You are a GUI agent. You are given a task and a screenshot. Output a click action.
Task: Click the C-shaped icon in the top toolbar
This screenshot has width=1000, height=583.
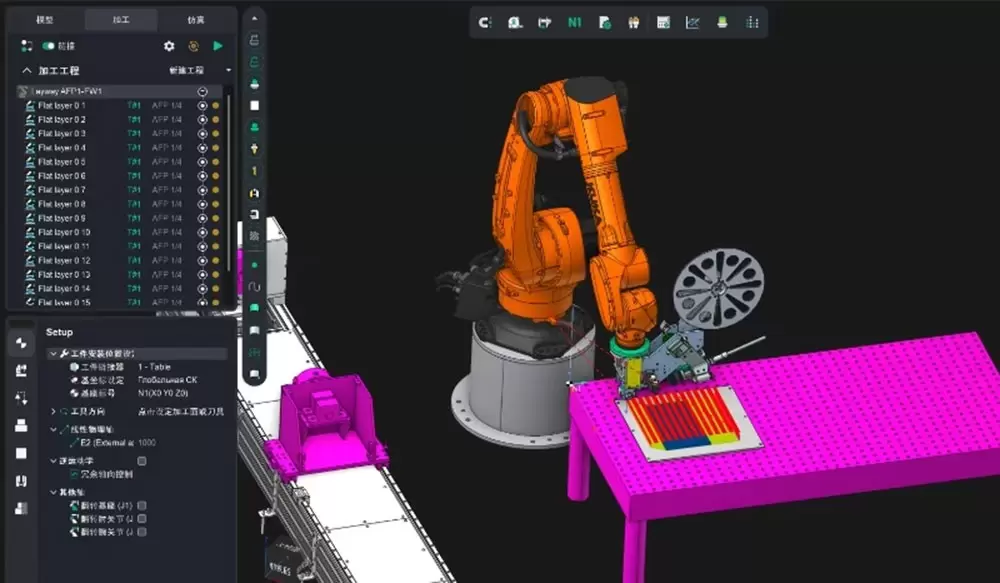pos(485,22)
